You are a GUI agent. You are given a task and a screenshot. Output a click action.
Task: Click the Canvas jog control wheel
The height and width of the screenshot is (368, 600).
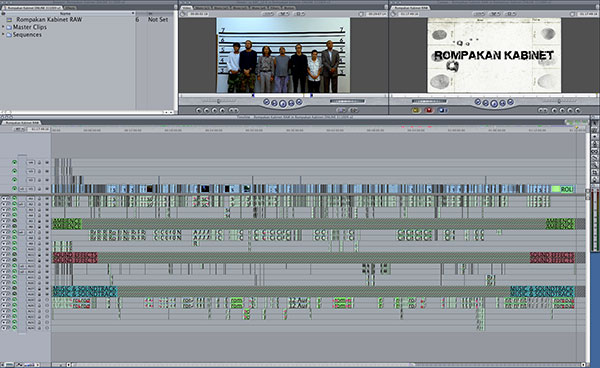(x=429, y=101)
